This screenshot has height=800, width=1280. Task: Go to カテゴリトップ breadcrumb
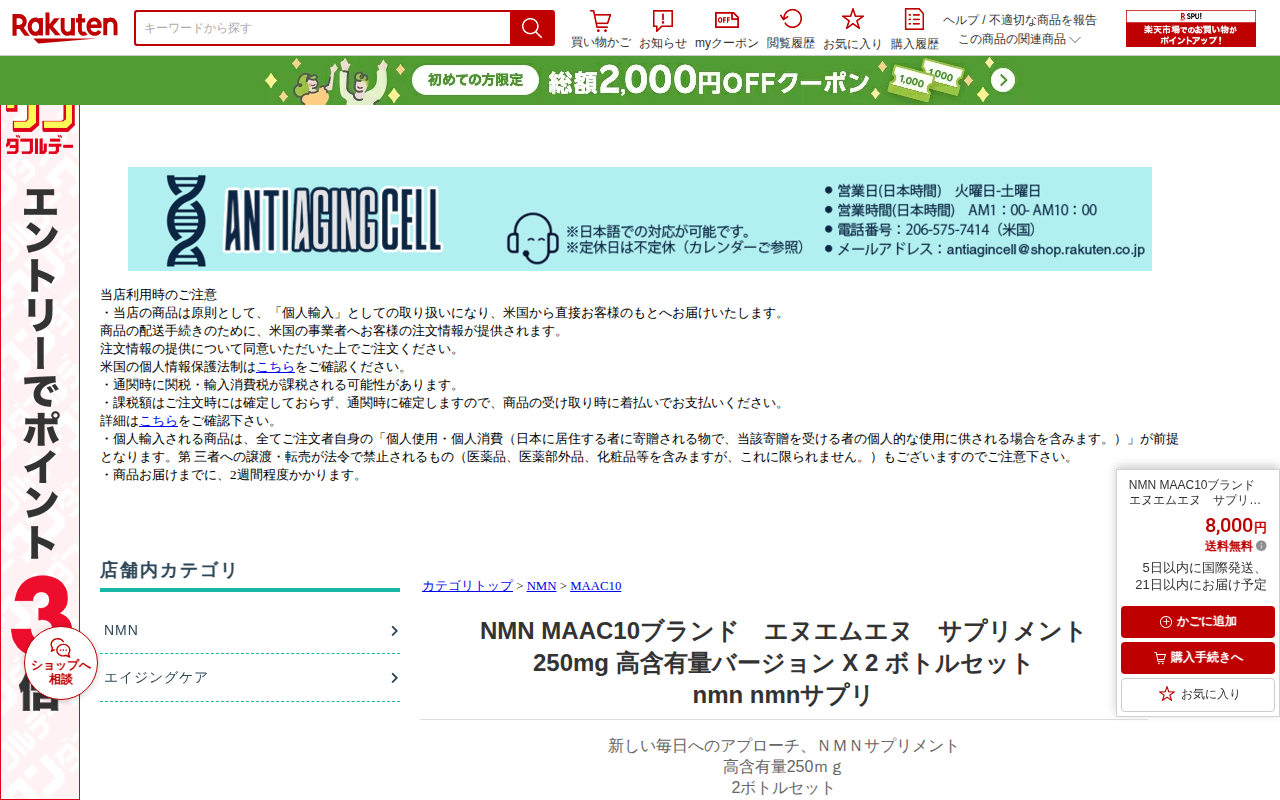[x=467, y=586]
